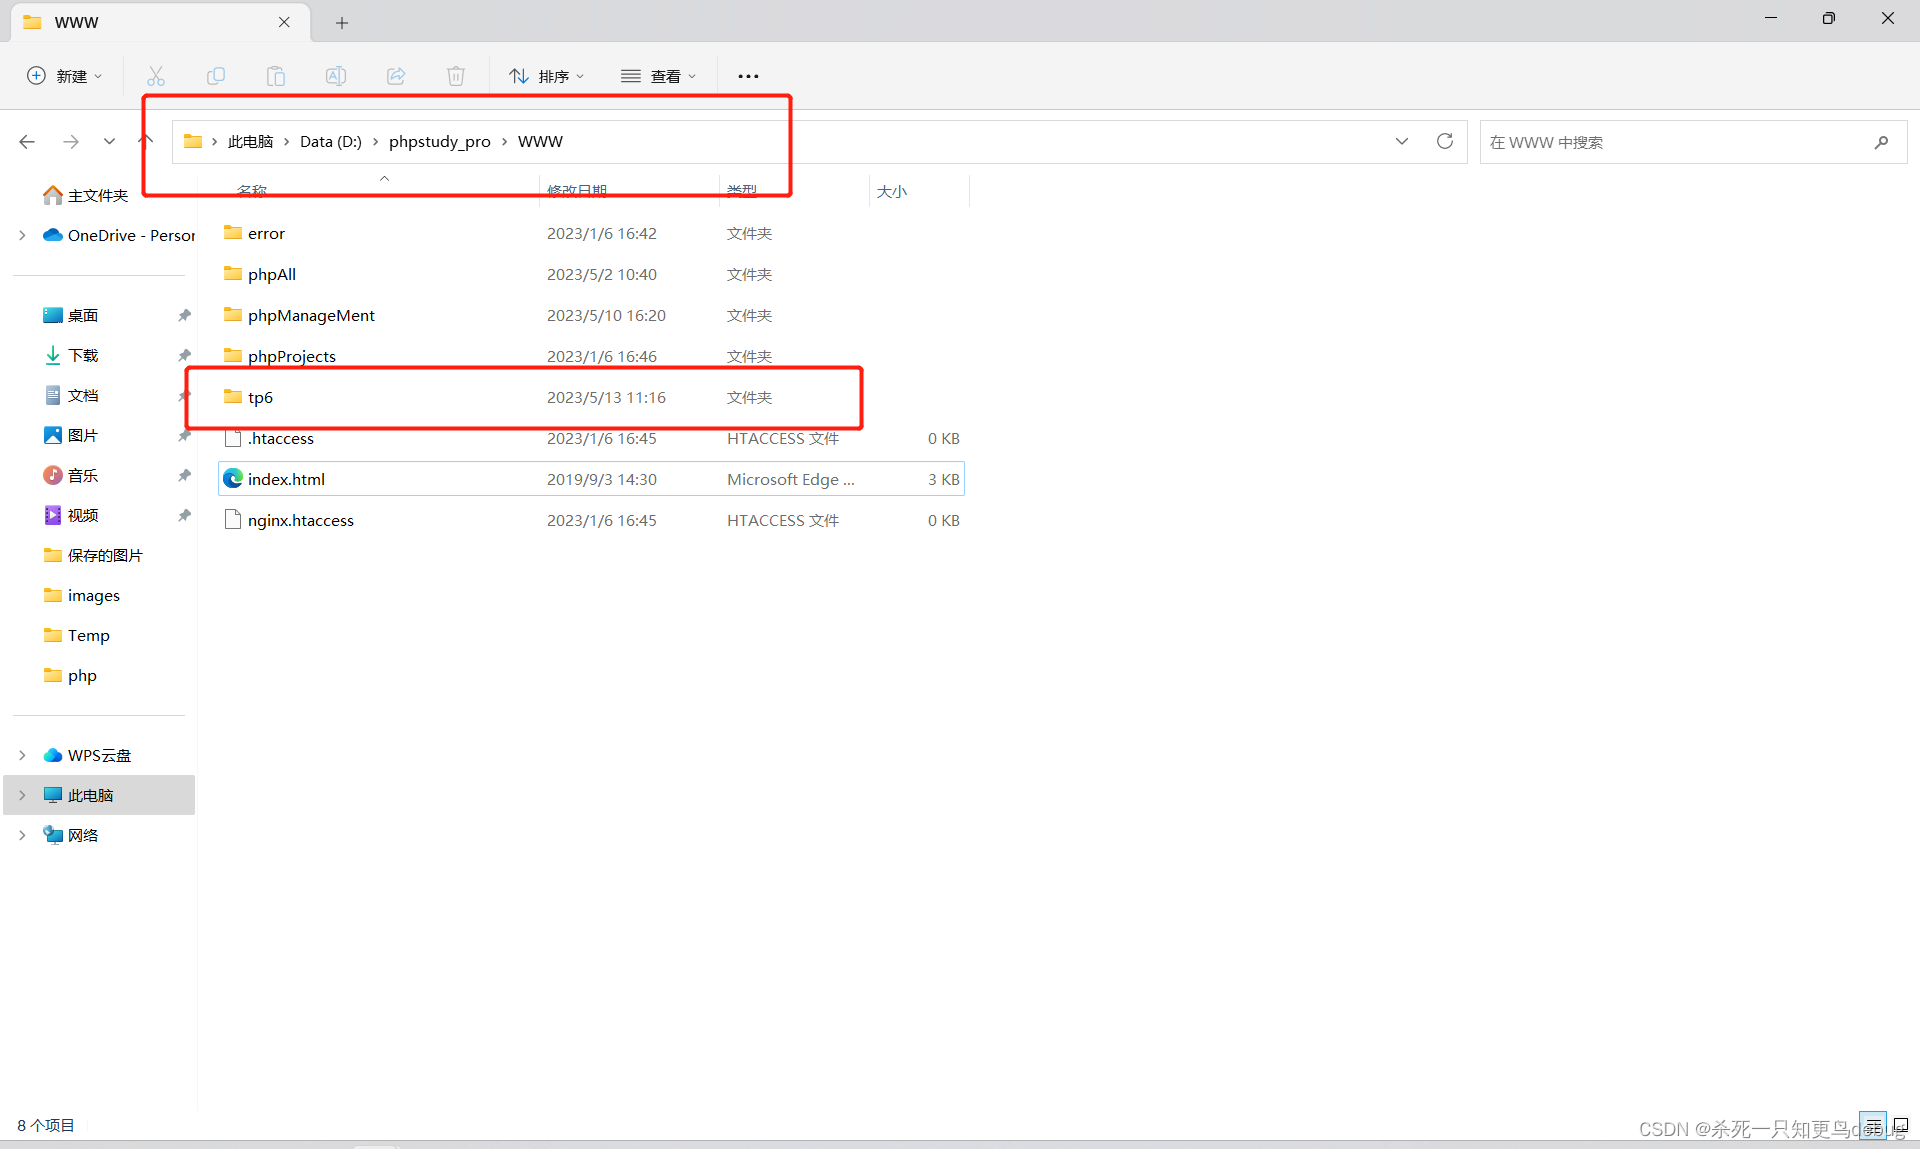Click the refresh icon beside the address bar
Viewport: 1920px width, 1149px height.
[1444, 141]
